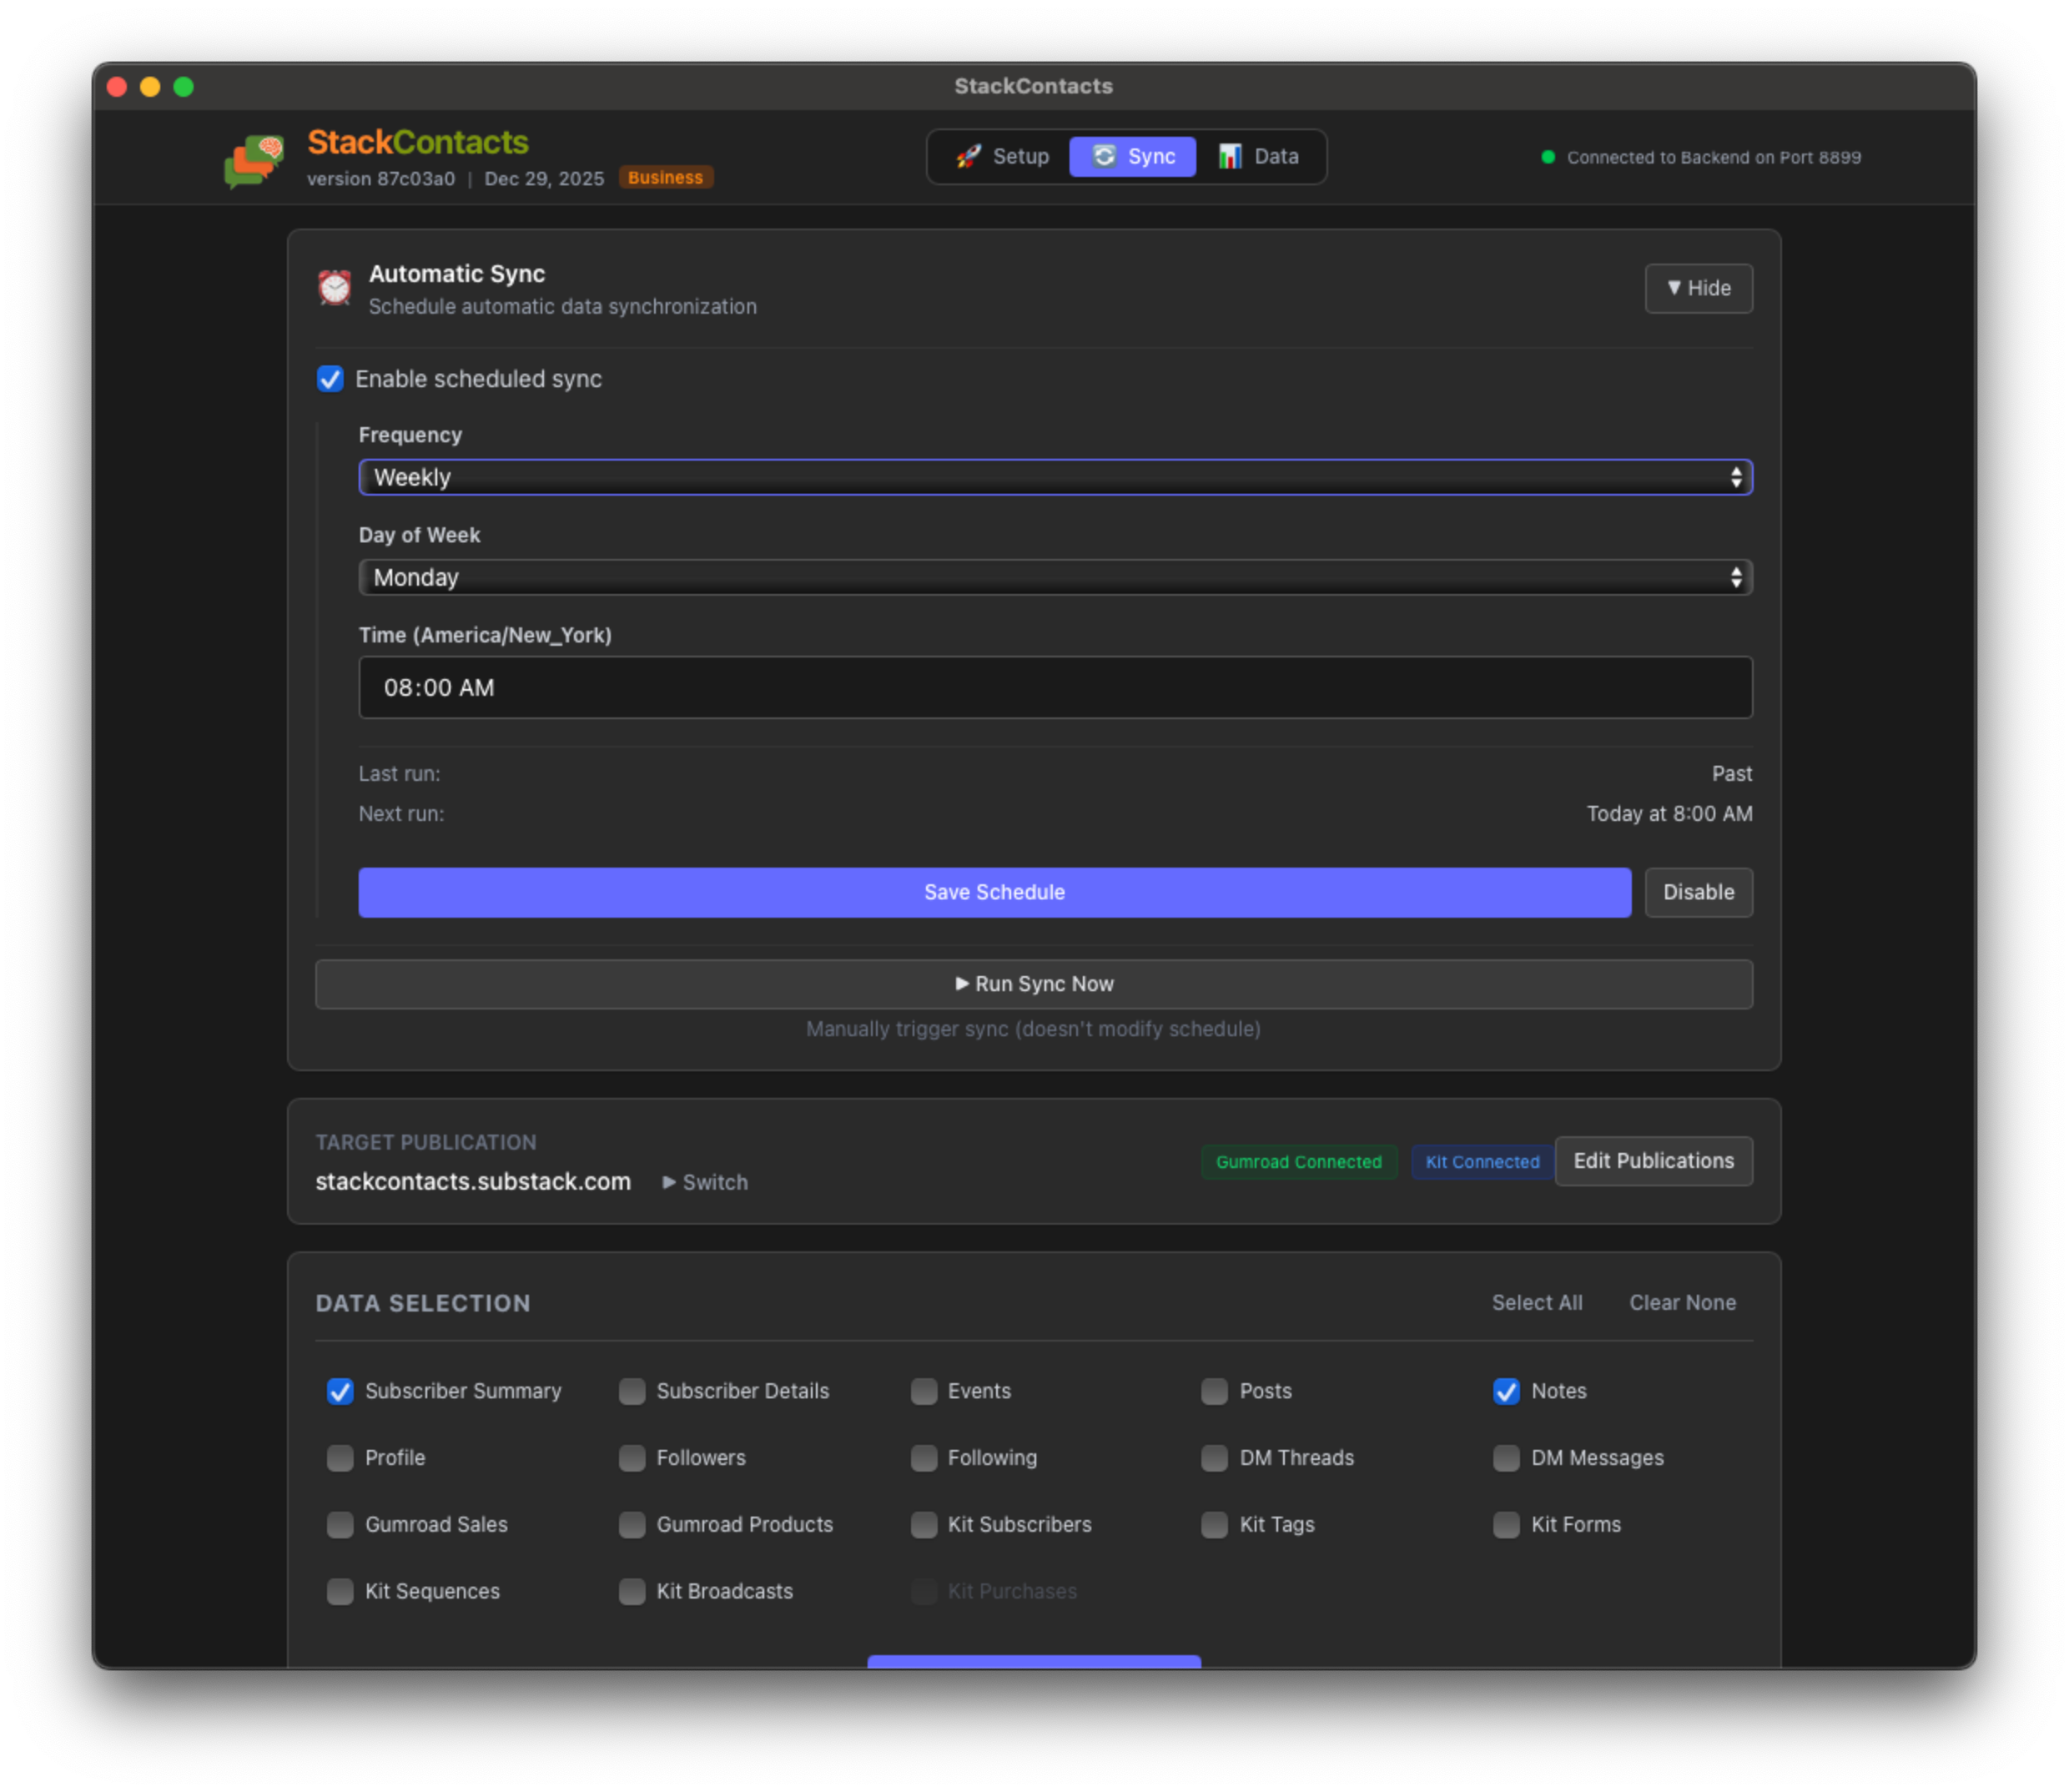
Task: Click the alarm clock Automatic Sync icon
Action: [x=334, y=288]
